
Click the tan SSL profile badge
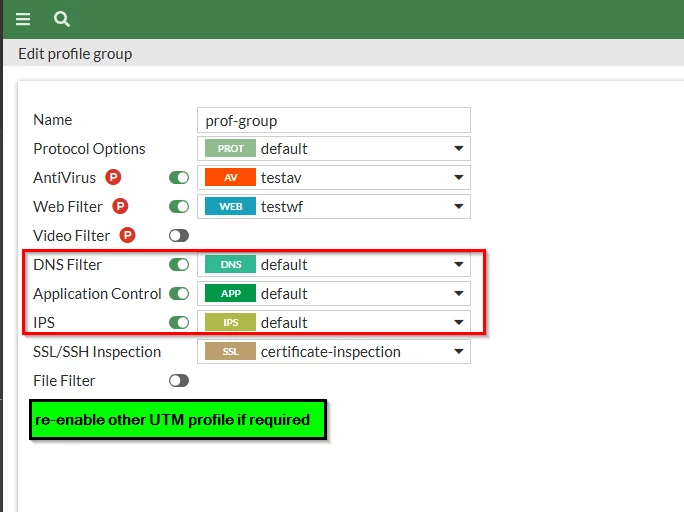(x=230, y=352)
